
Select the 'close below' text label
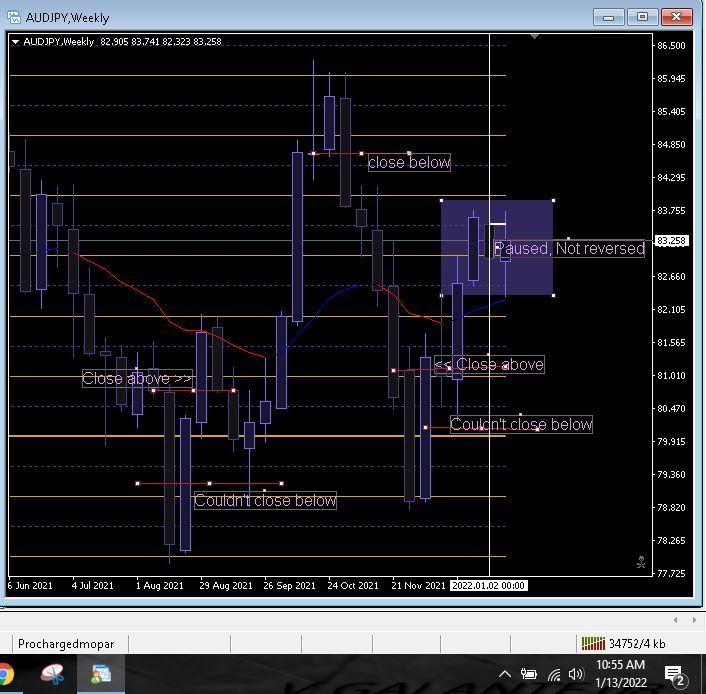(x=409, y=163)
